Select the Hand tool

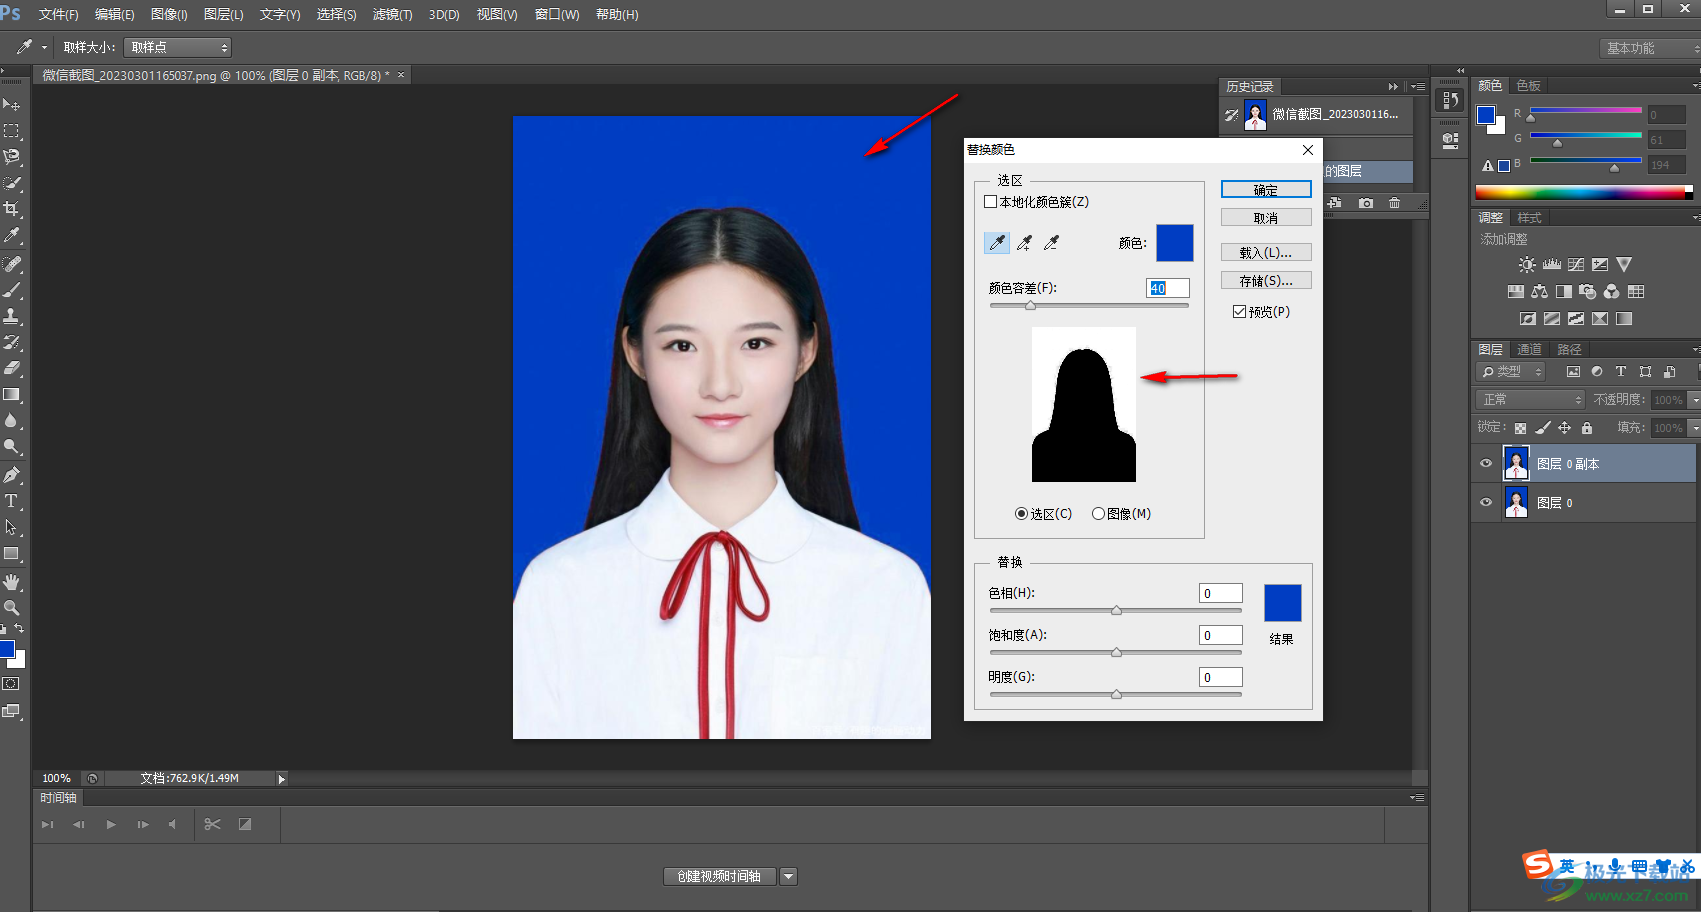pyautogui.click(x=12, y=582)
